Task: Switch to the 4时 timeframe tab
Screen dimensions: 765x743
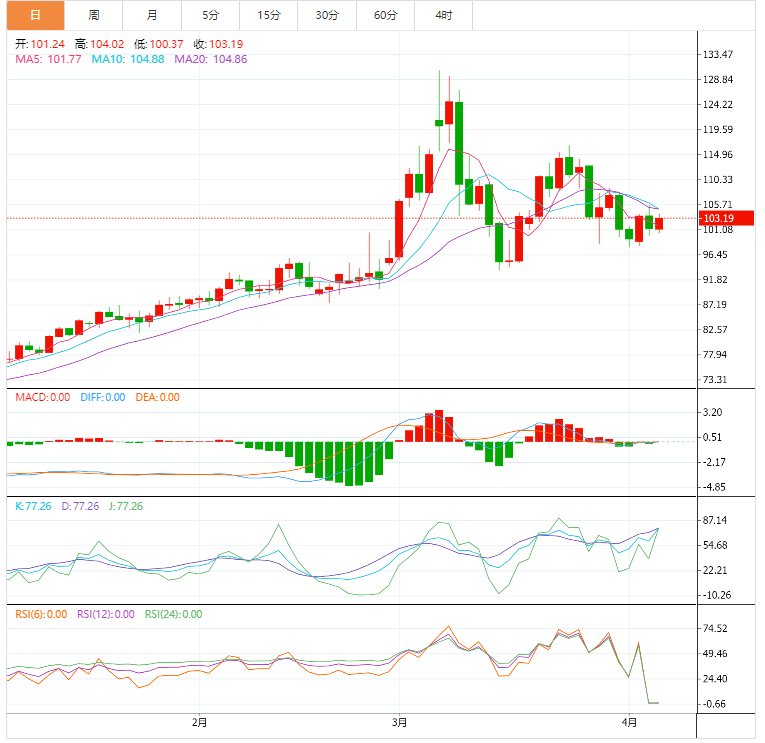Action: click(x=443, y=15)
